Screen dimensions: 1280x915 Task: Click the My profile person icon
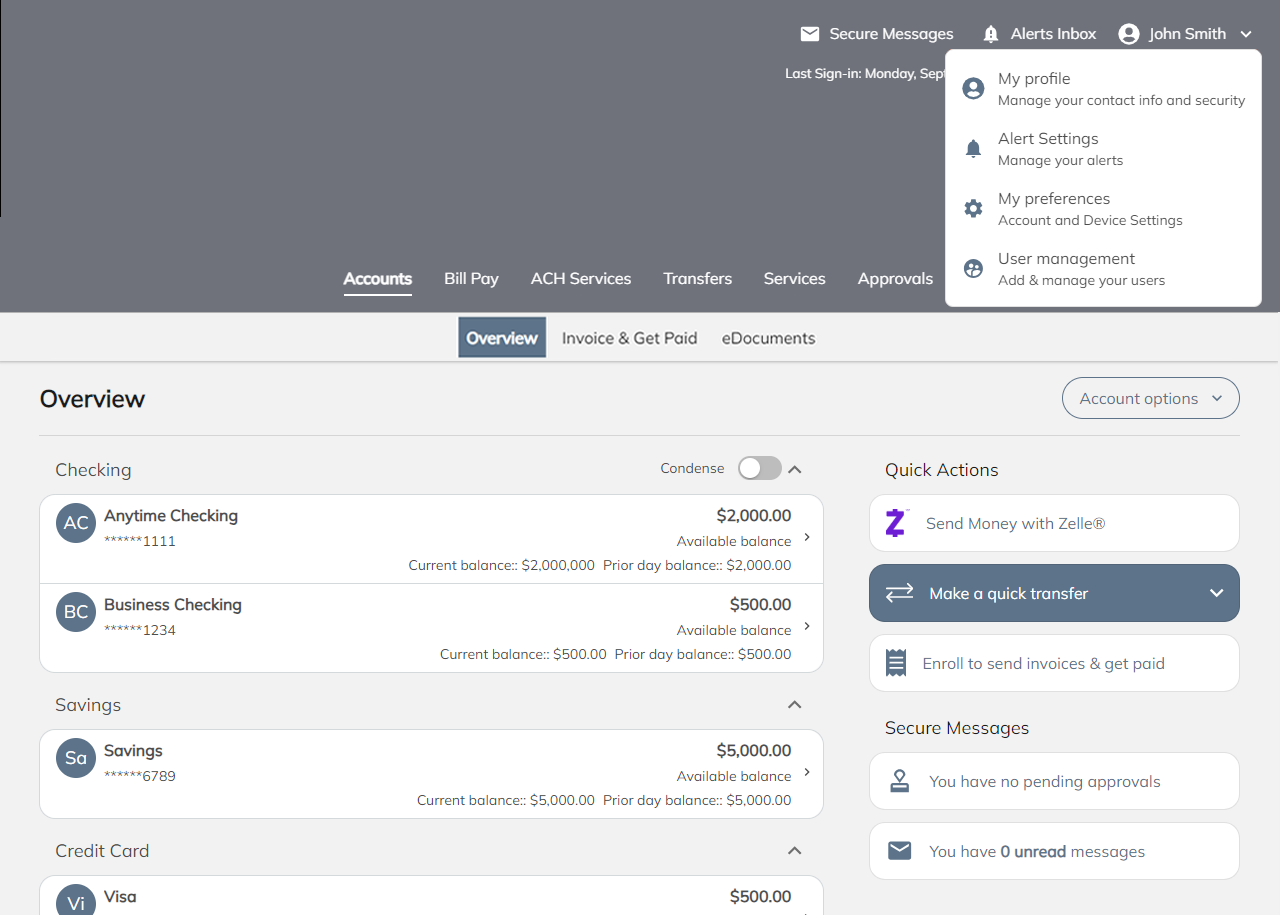pyautogui.click(x=973, y=89)
